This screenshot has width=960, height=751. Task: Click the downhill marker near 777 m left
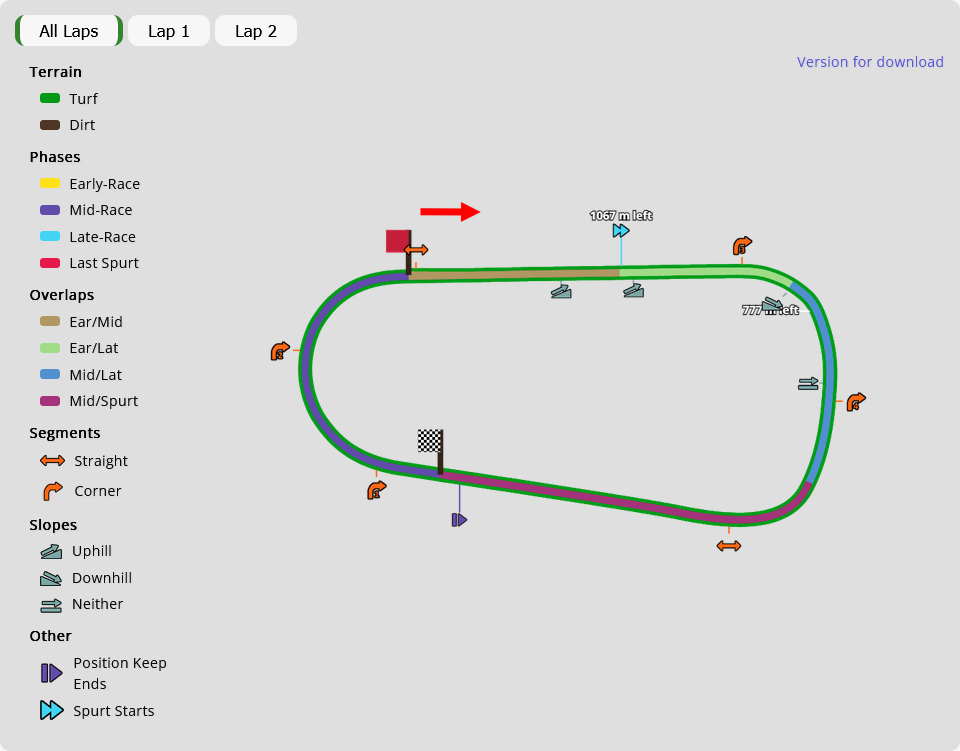pos(772,304)
